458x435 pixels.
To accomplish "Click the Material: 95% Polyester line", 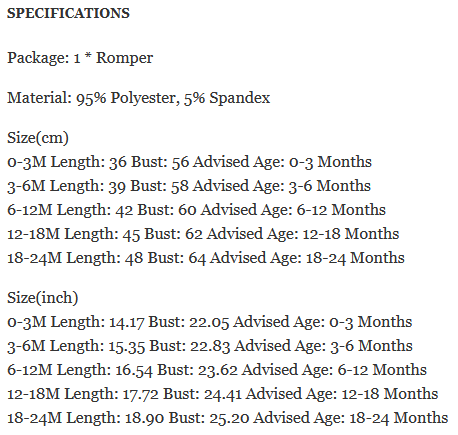I will pos(138,98).
